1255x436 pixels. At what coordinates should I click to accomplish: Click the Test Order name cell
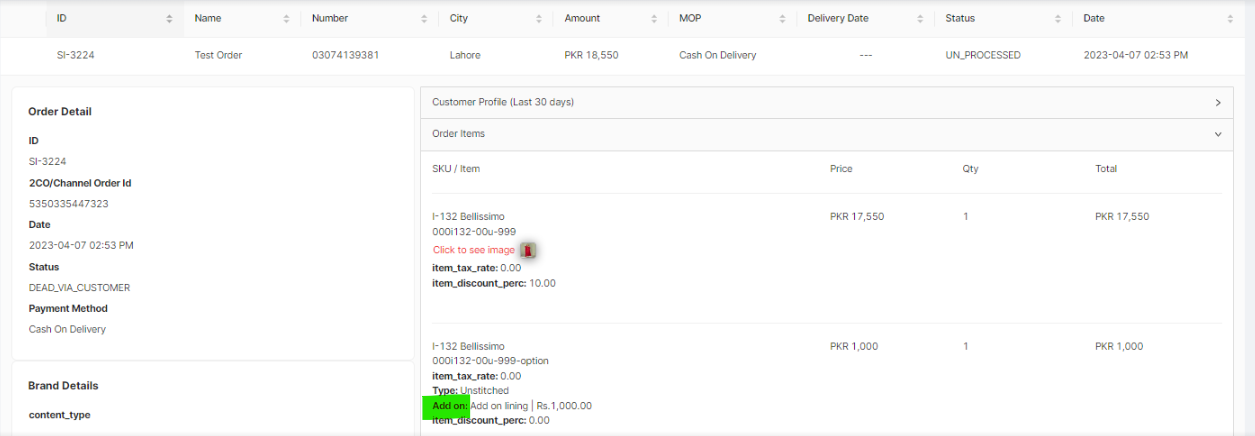pos(218,55)
